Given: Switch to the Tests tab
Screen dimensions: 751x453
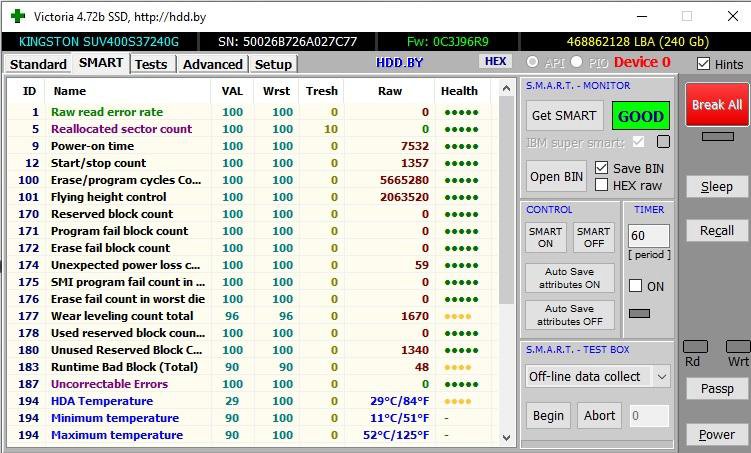Looking at the screenshot, I should [x=152, y=64].
